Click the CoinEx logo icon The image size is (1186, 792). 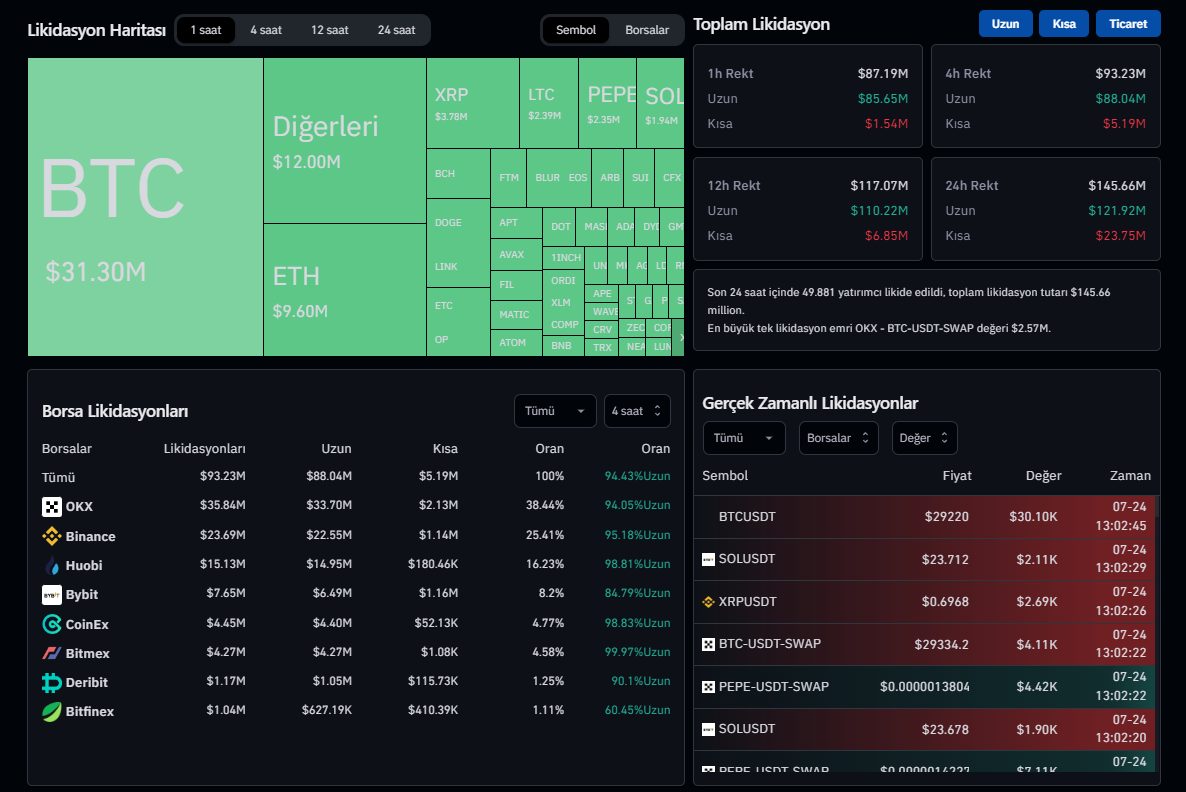click(52, 624)
